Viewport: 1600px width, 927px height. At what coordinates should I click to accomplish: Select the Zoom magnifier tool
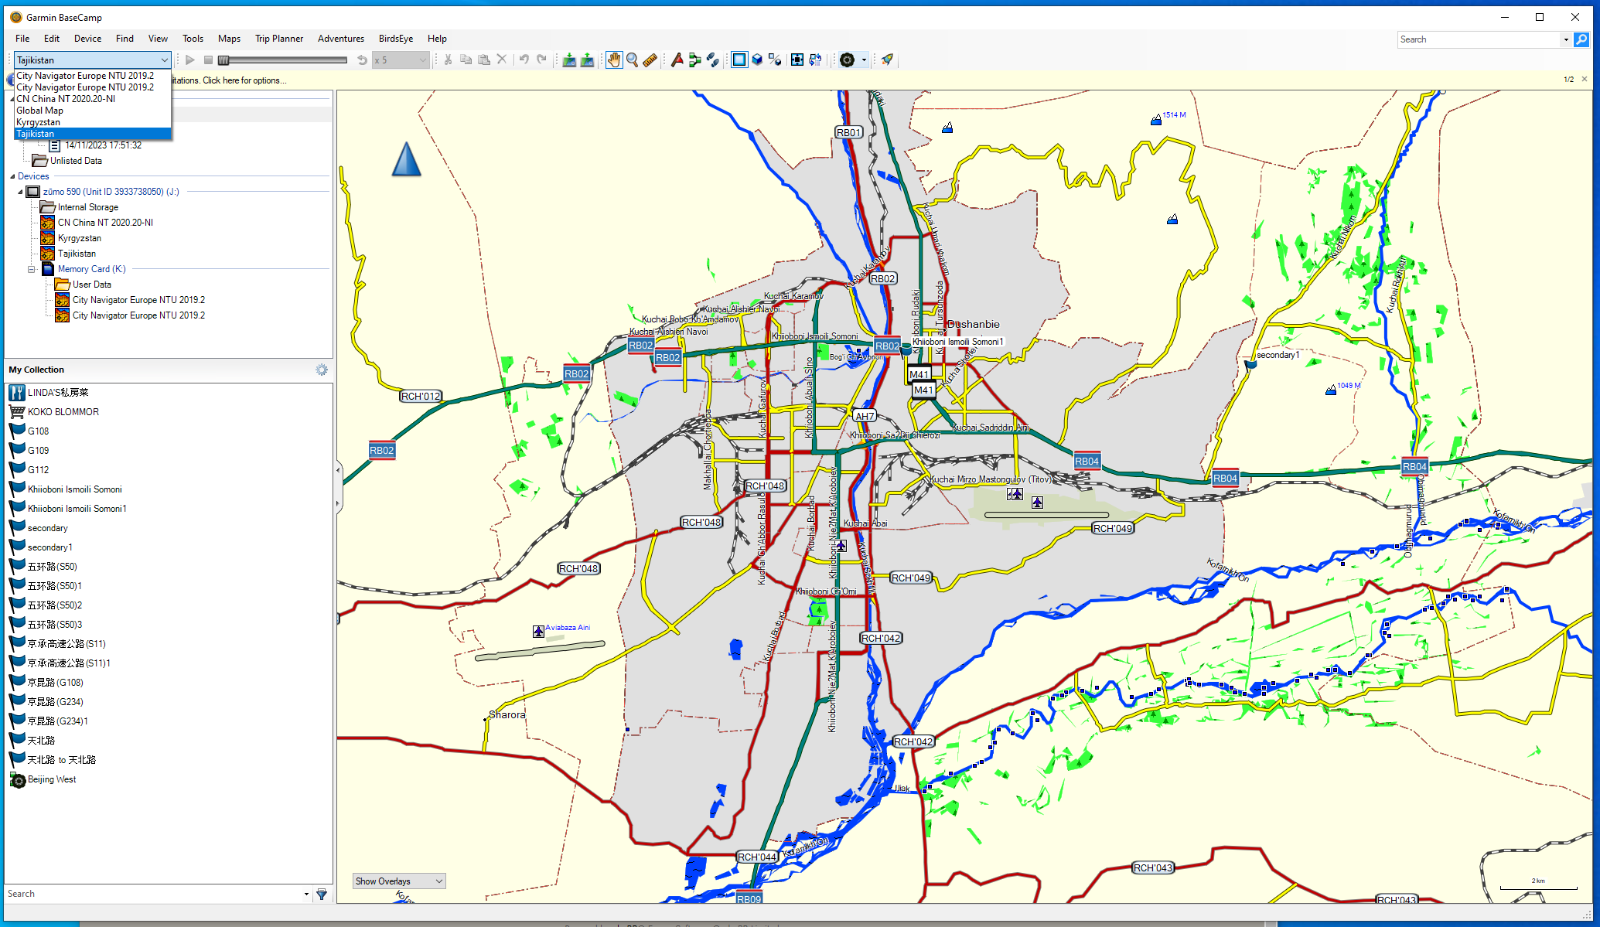click(632, 60)
